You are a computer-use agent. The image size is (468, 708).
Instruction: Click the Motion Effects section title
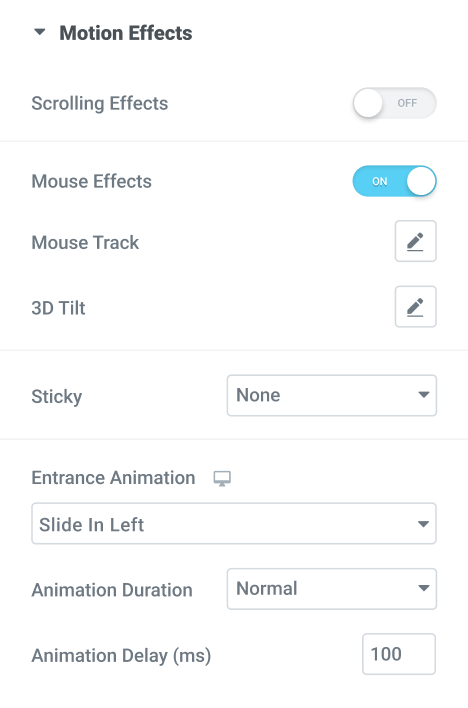pyautogui.click(x=126, y=33)
